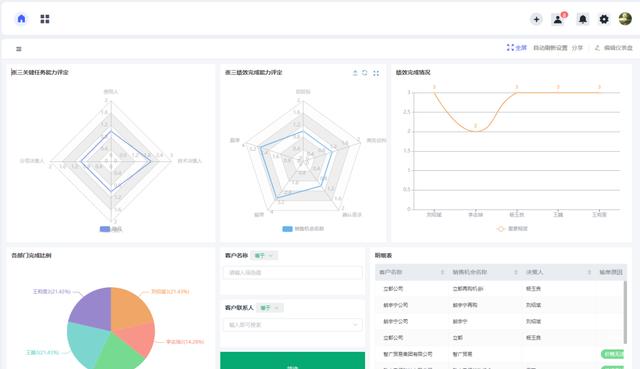Open the notifications bell
The width and height of the screenshot is (640, 369).
coord(582,19)
